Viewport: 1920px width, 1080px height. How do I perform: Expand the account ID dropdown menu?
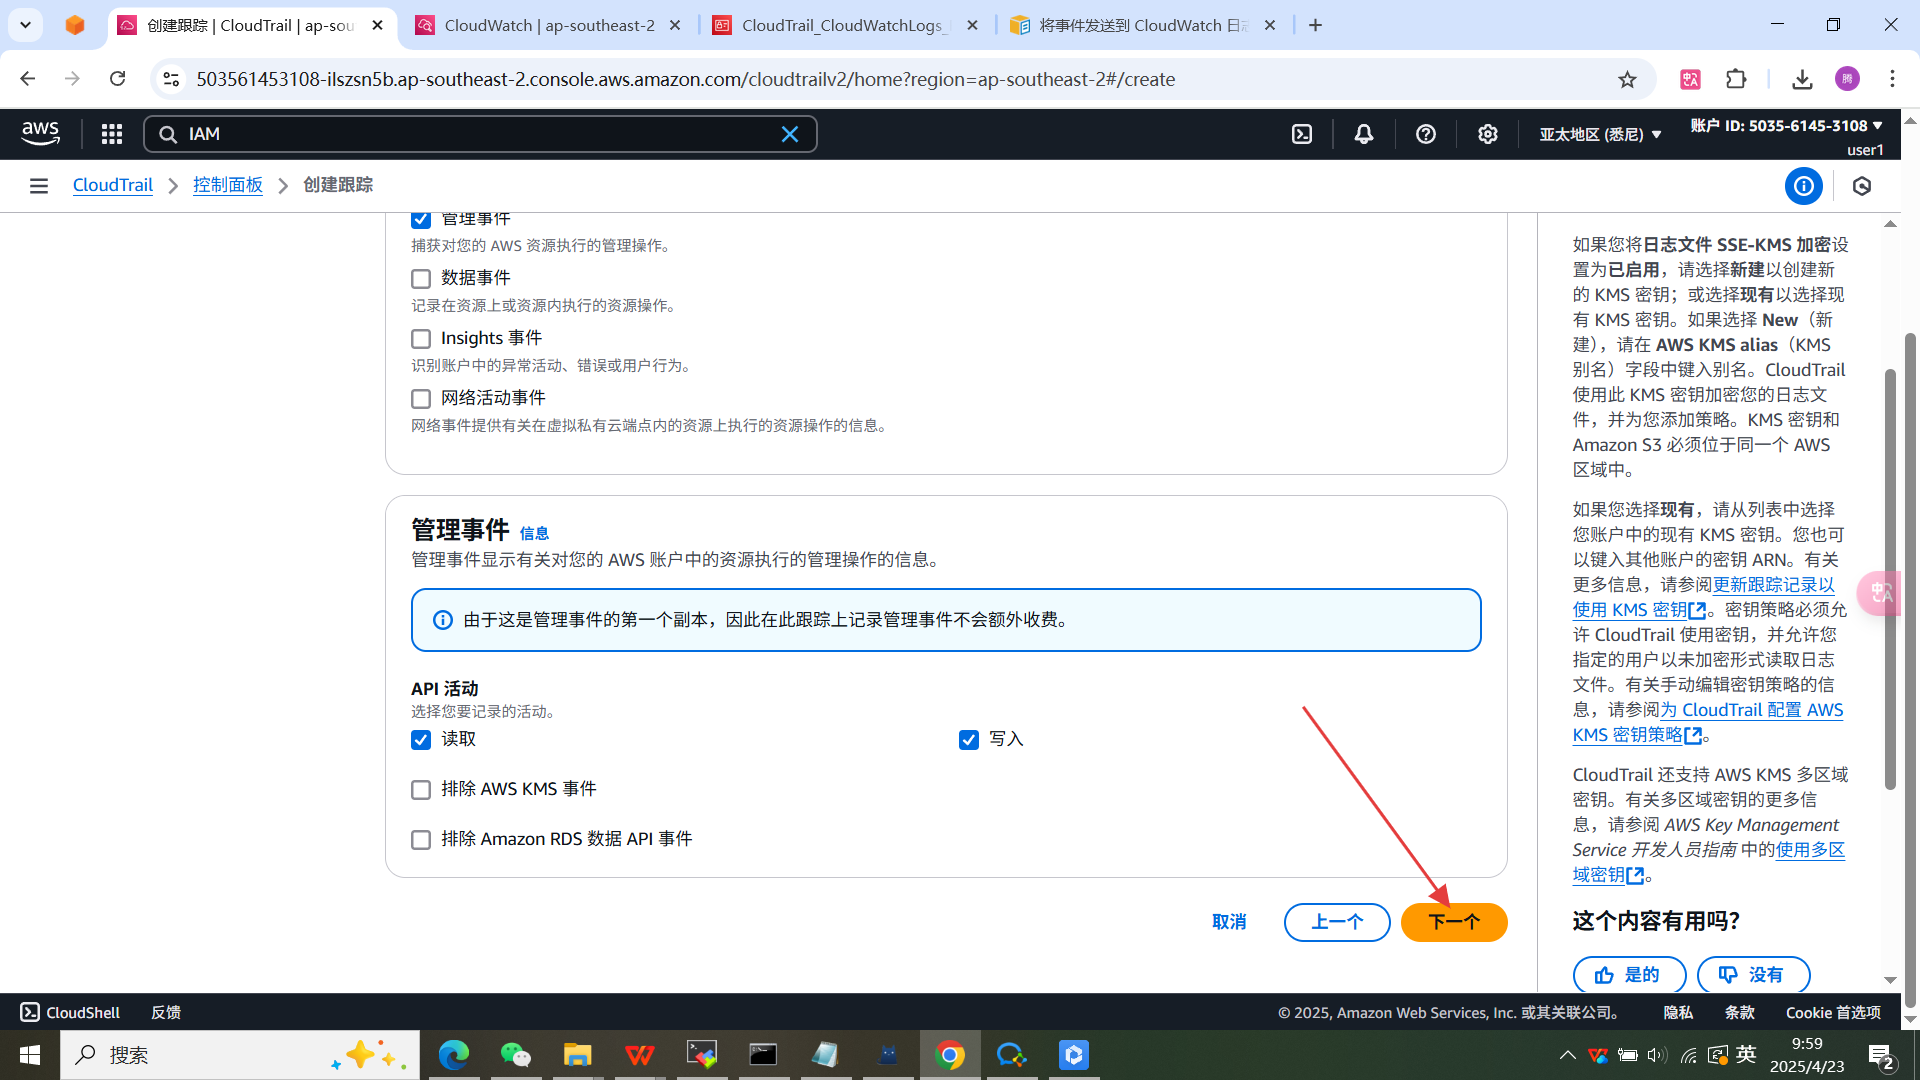tap(1786, 126)
